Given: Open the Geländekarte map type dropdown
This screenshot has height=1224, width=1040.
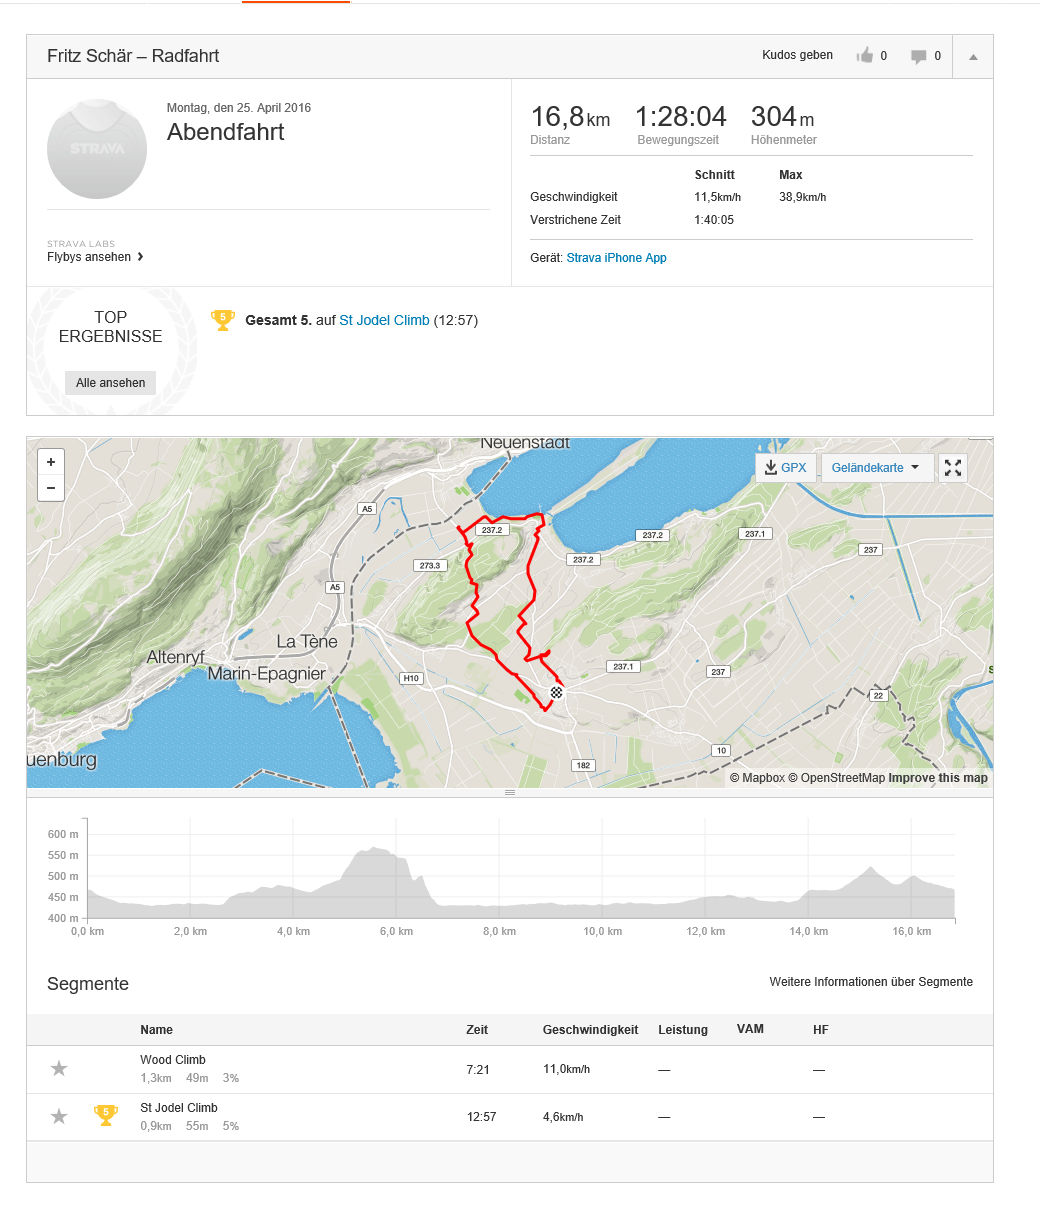Looking at the screenshot, I should click(x=877, y=468).
